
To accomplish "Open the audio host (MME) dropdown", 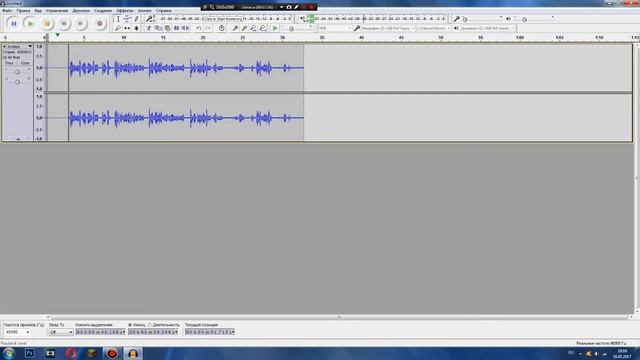I will click(335, 28).
